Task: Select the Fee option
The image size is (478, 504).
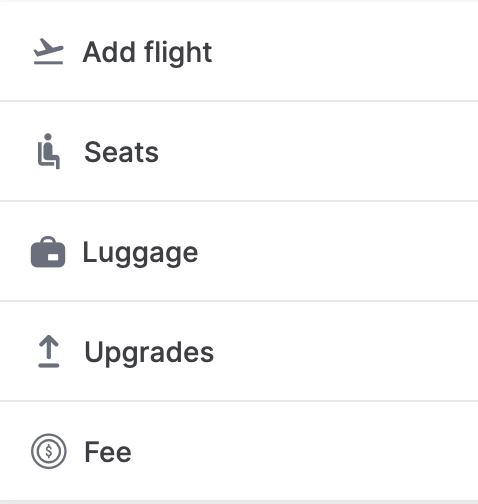Action: point(239,451)
